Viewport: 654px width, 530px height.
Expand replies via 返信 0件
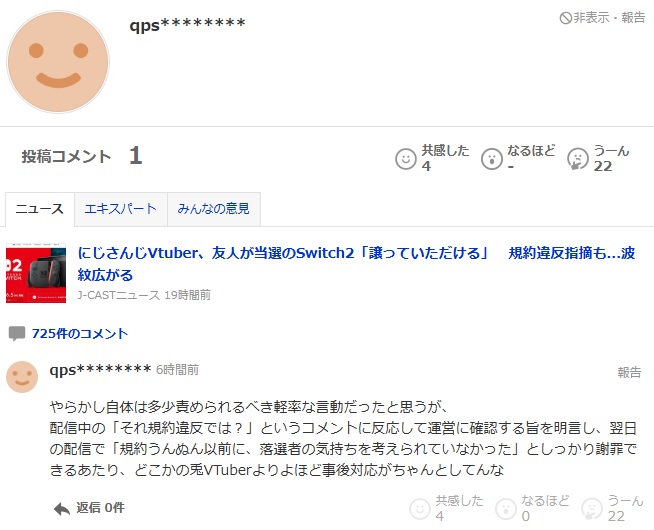pyautogui.click(x=100, y=508)
